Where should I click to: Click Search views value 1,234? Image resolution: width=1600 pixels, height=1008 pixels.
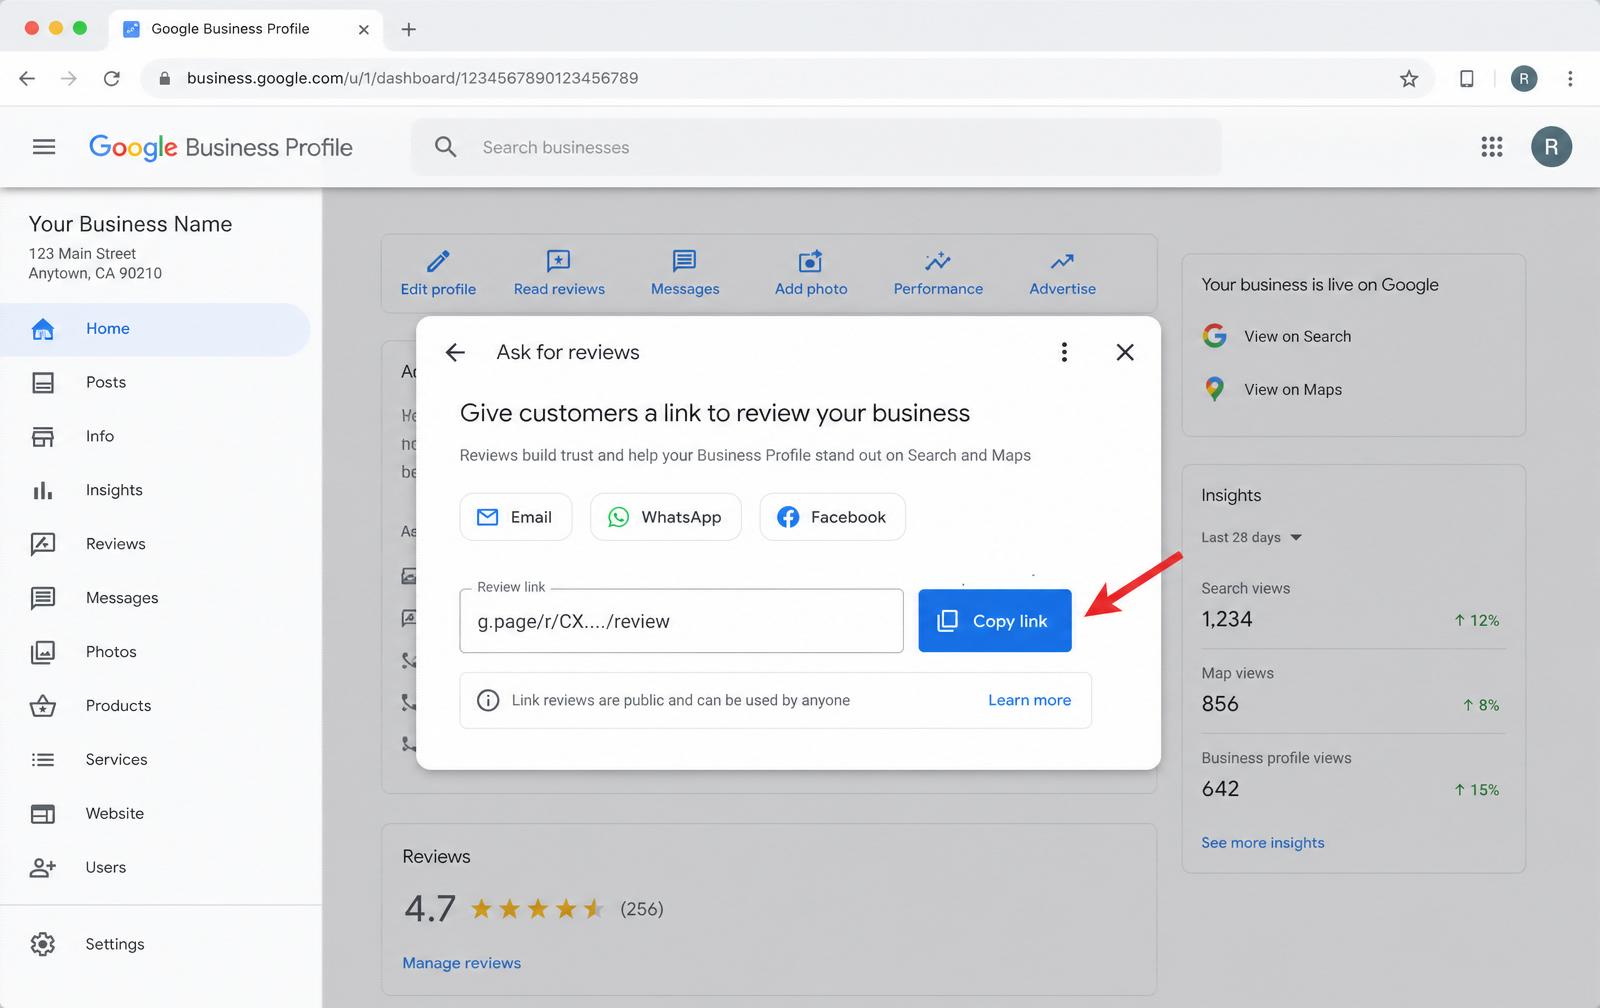coord(1227,620)
